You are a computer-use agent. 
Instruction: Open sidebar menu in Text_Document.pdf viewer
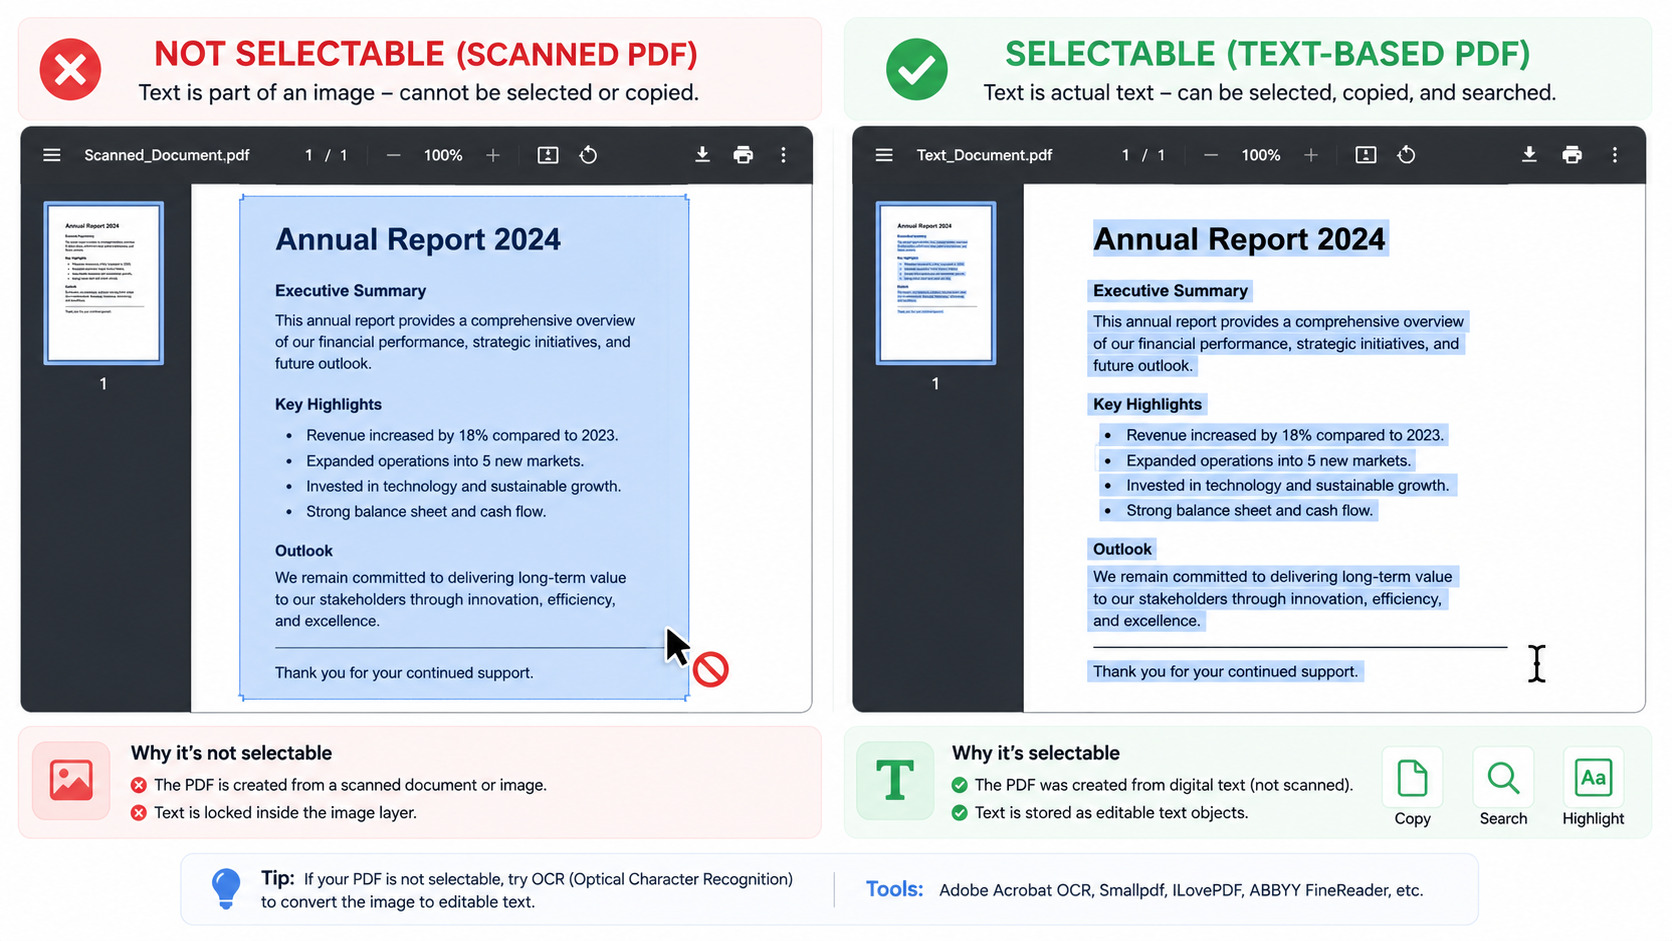coord(884,155)
